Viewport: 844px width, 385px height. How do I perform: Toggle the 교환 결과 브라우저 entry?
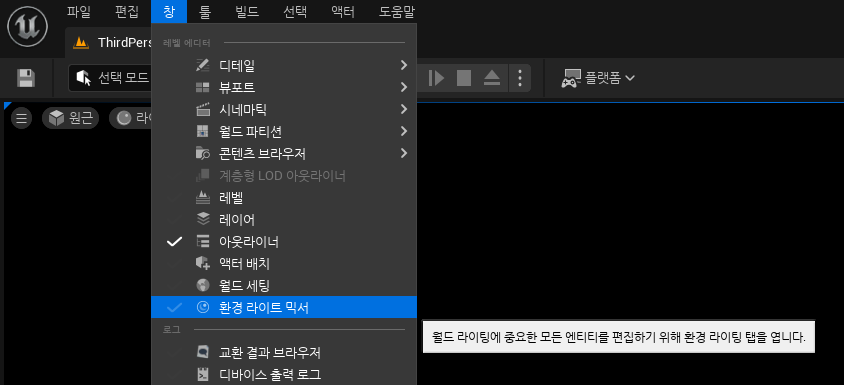pyautogui.click(x=284, y=352)
